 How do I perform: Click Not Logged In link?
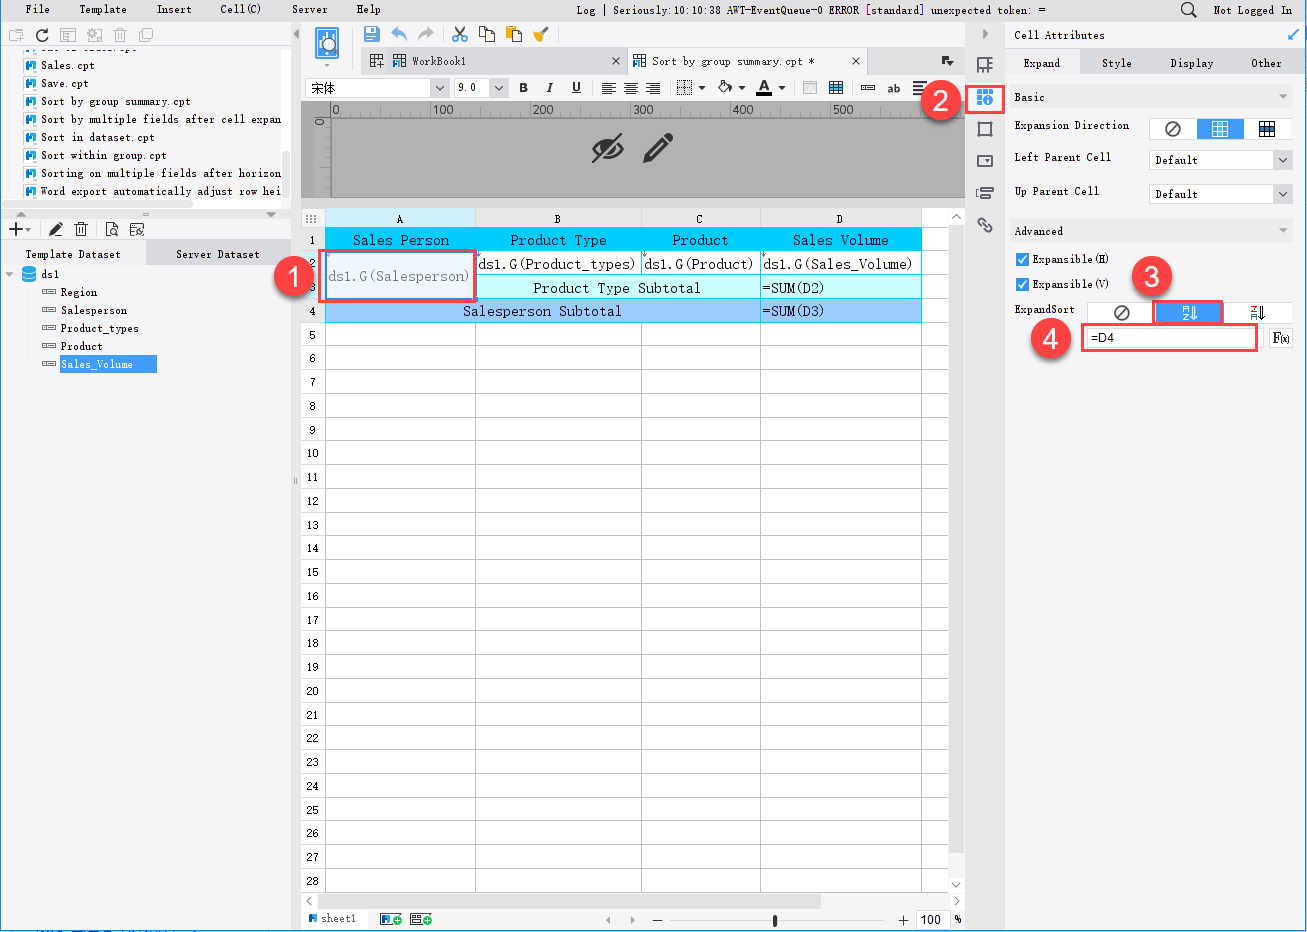click(x=1252, y=10)
